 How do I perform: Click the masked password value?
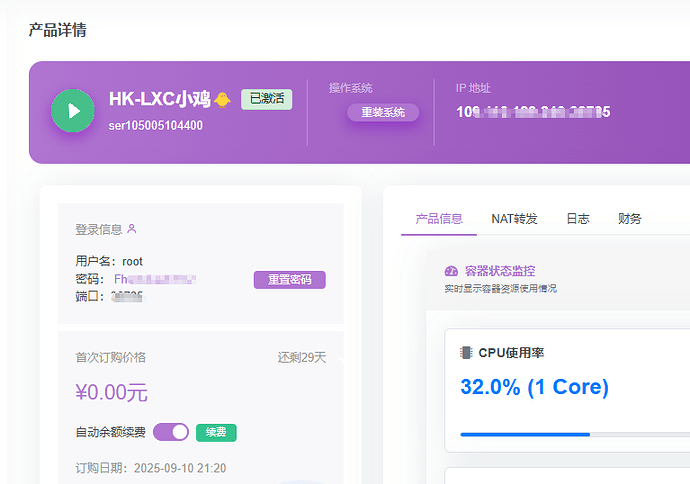(154, 279)
